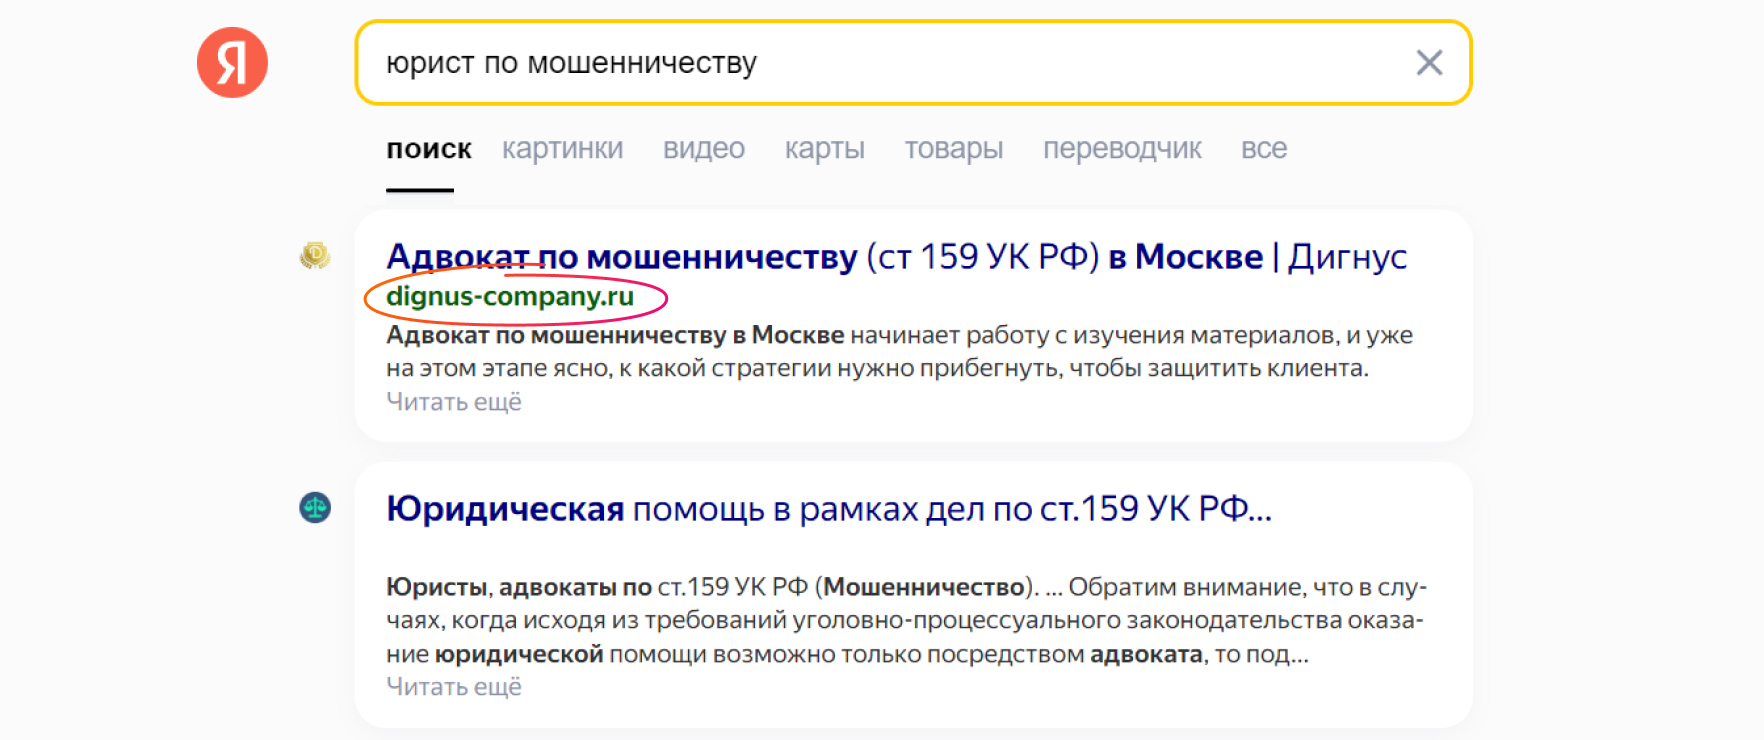Expand the first result via Читать ещё
Viewport: 1764px width, 740px height.
tap(454, 401)
